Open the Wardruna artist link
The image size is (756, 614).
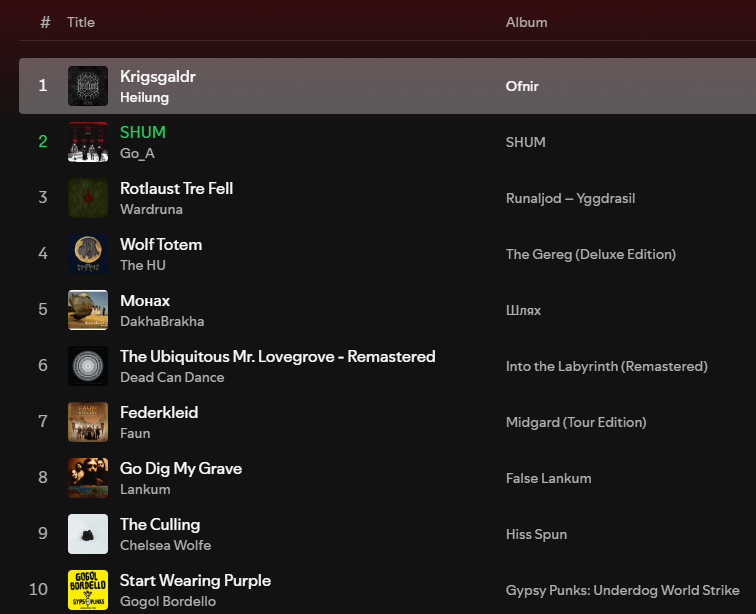point(148,209)
